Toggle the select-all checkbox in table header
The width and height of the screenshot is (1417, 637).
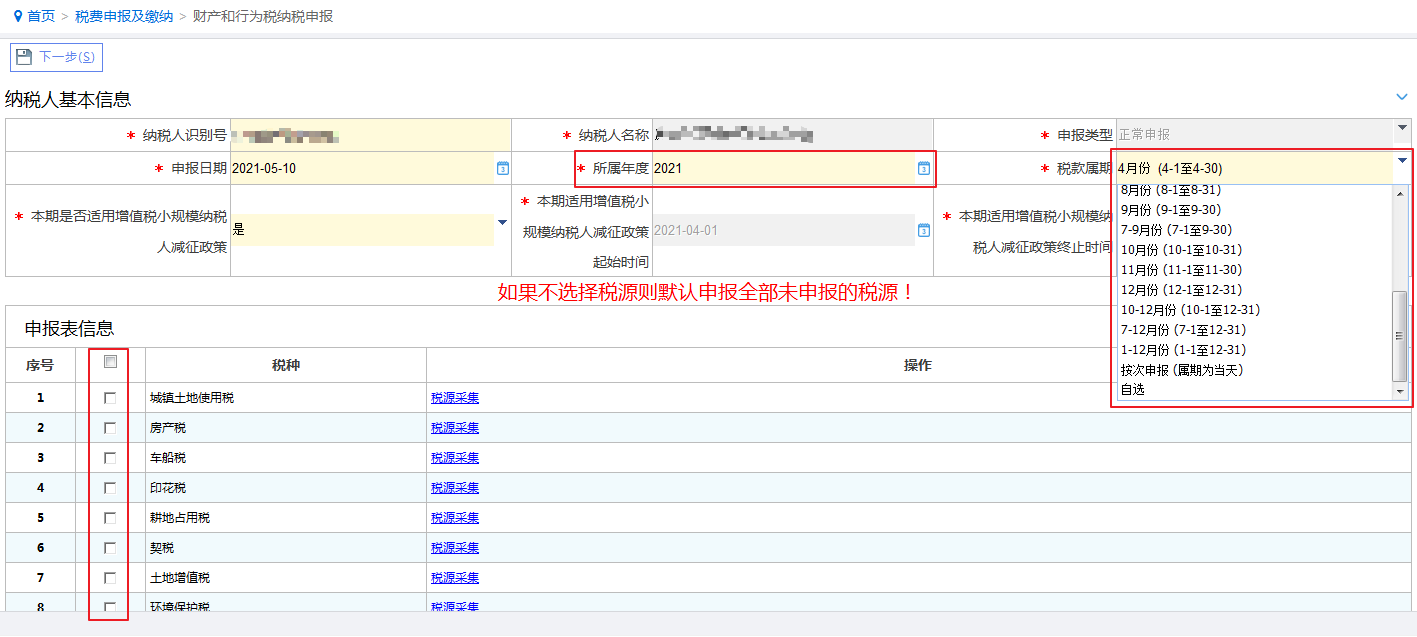(x=110, y=362)
